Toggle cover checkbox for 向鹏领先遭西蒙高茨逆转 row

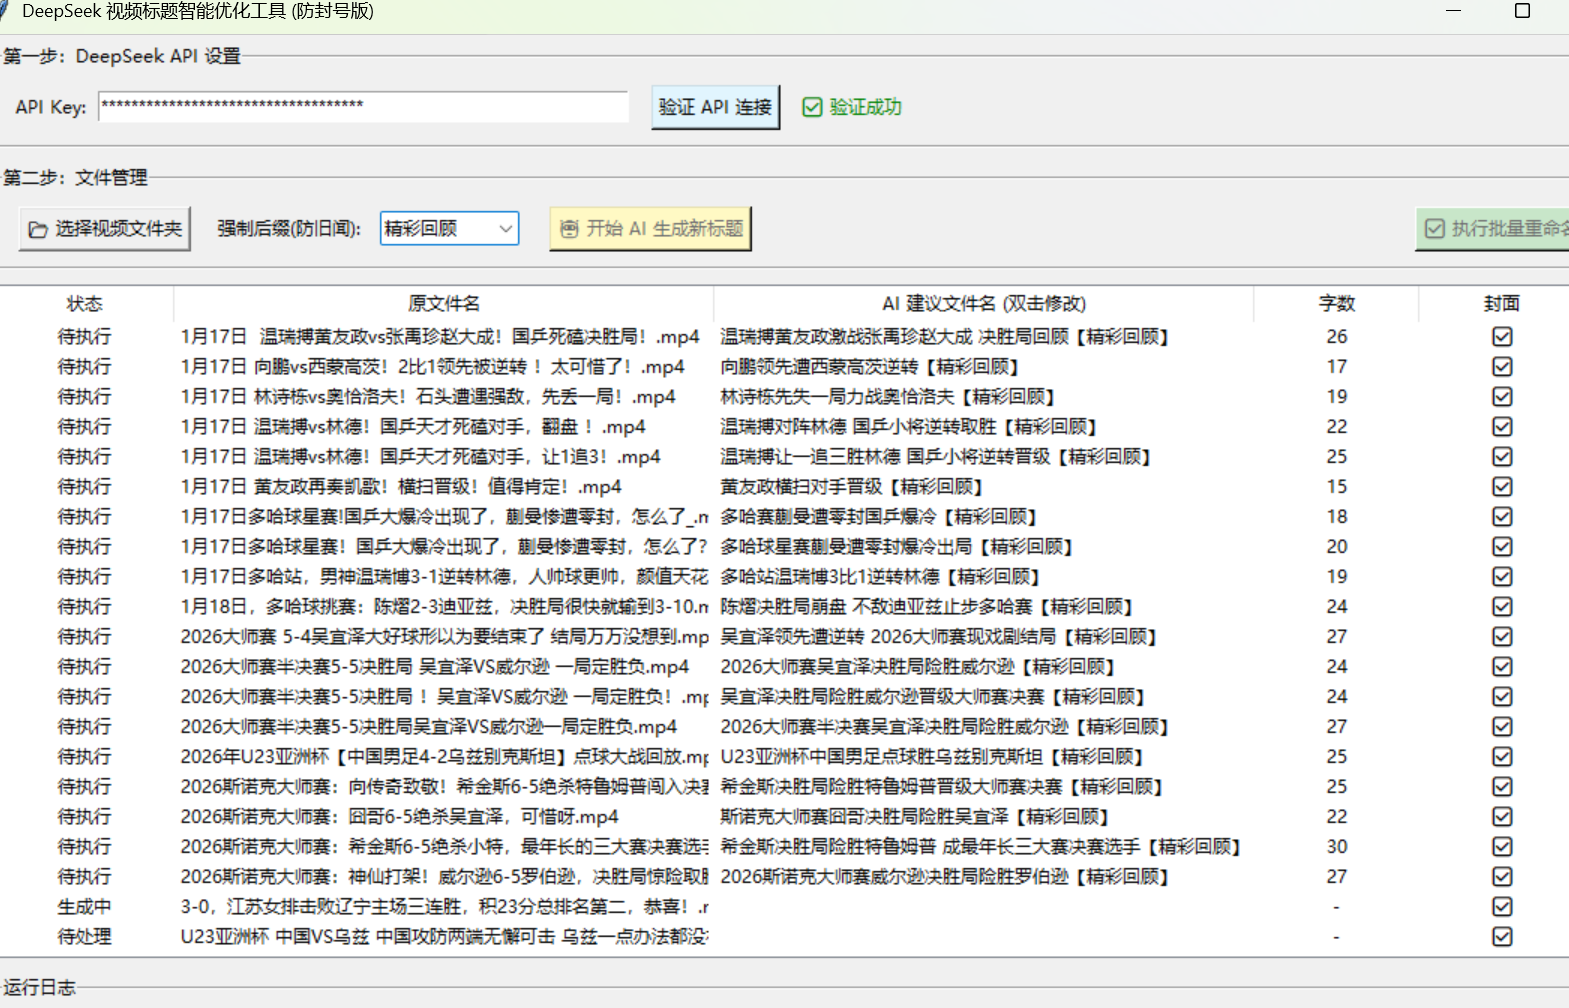click(x=1502, y=367)
